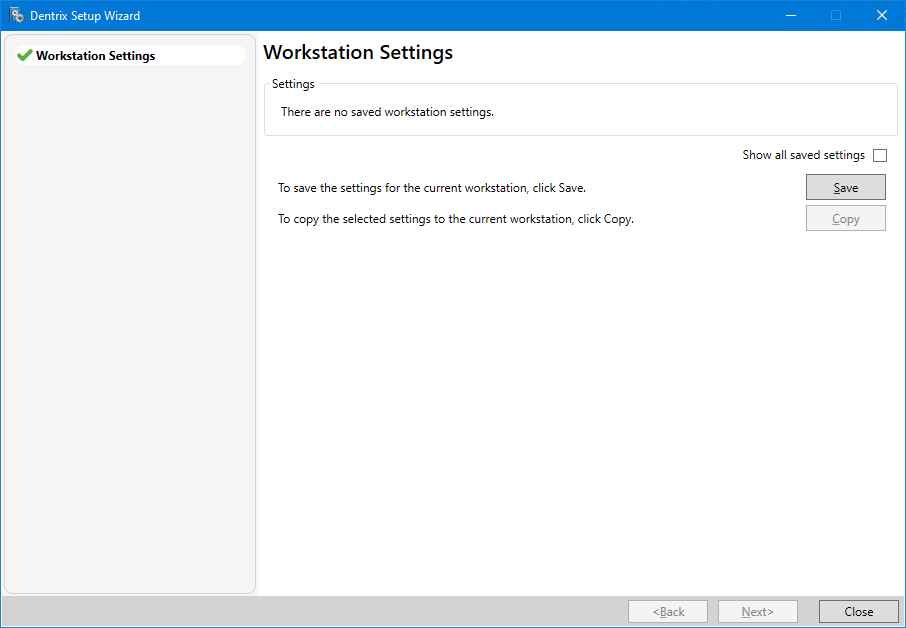Click the green checkmark beside Workstation Settings
Viewport: 906px width, 628px height.
pos(24,56)
